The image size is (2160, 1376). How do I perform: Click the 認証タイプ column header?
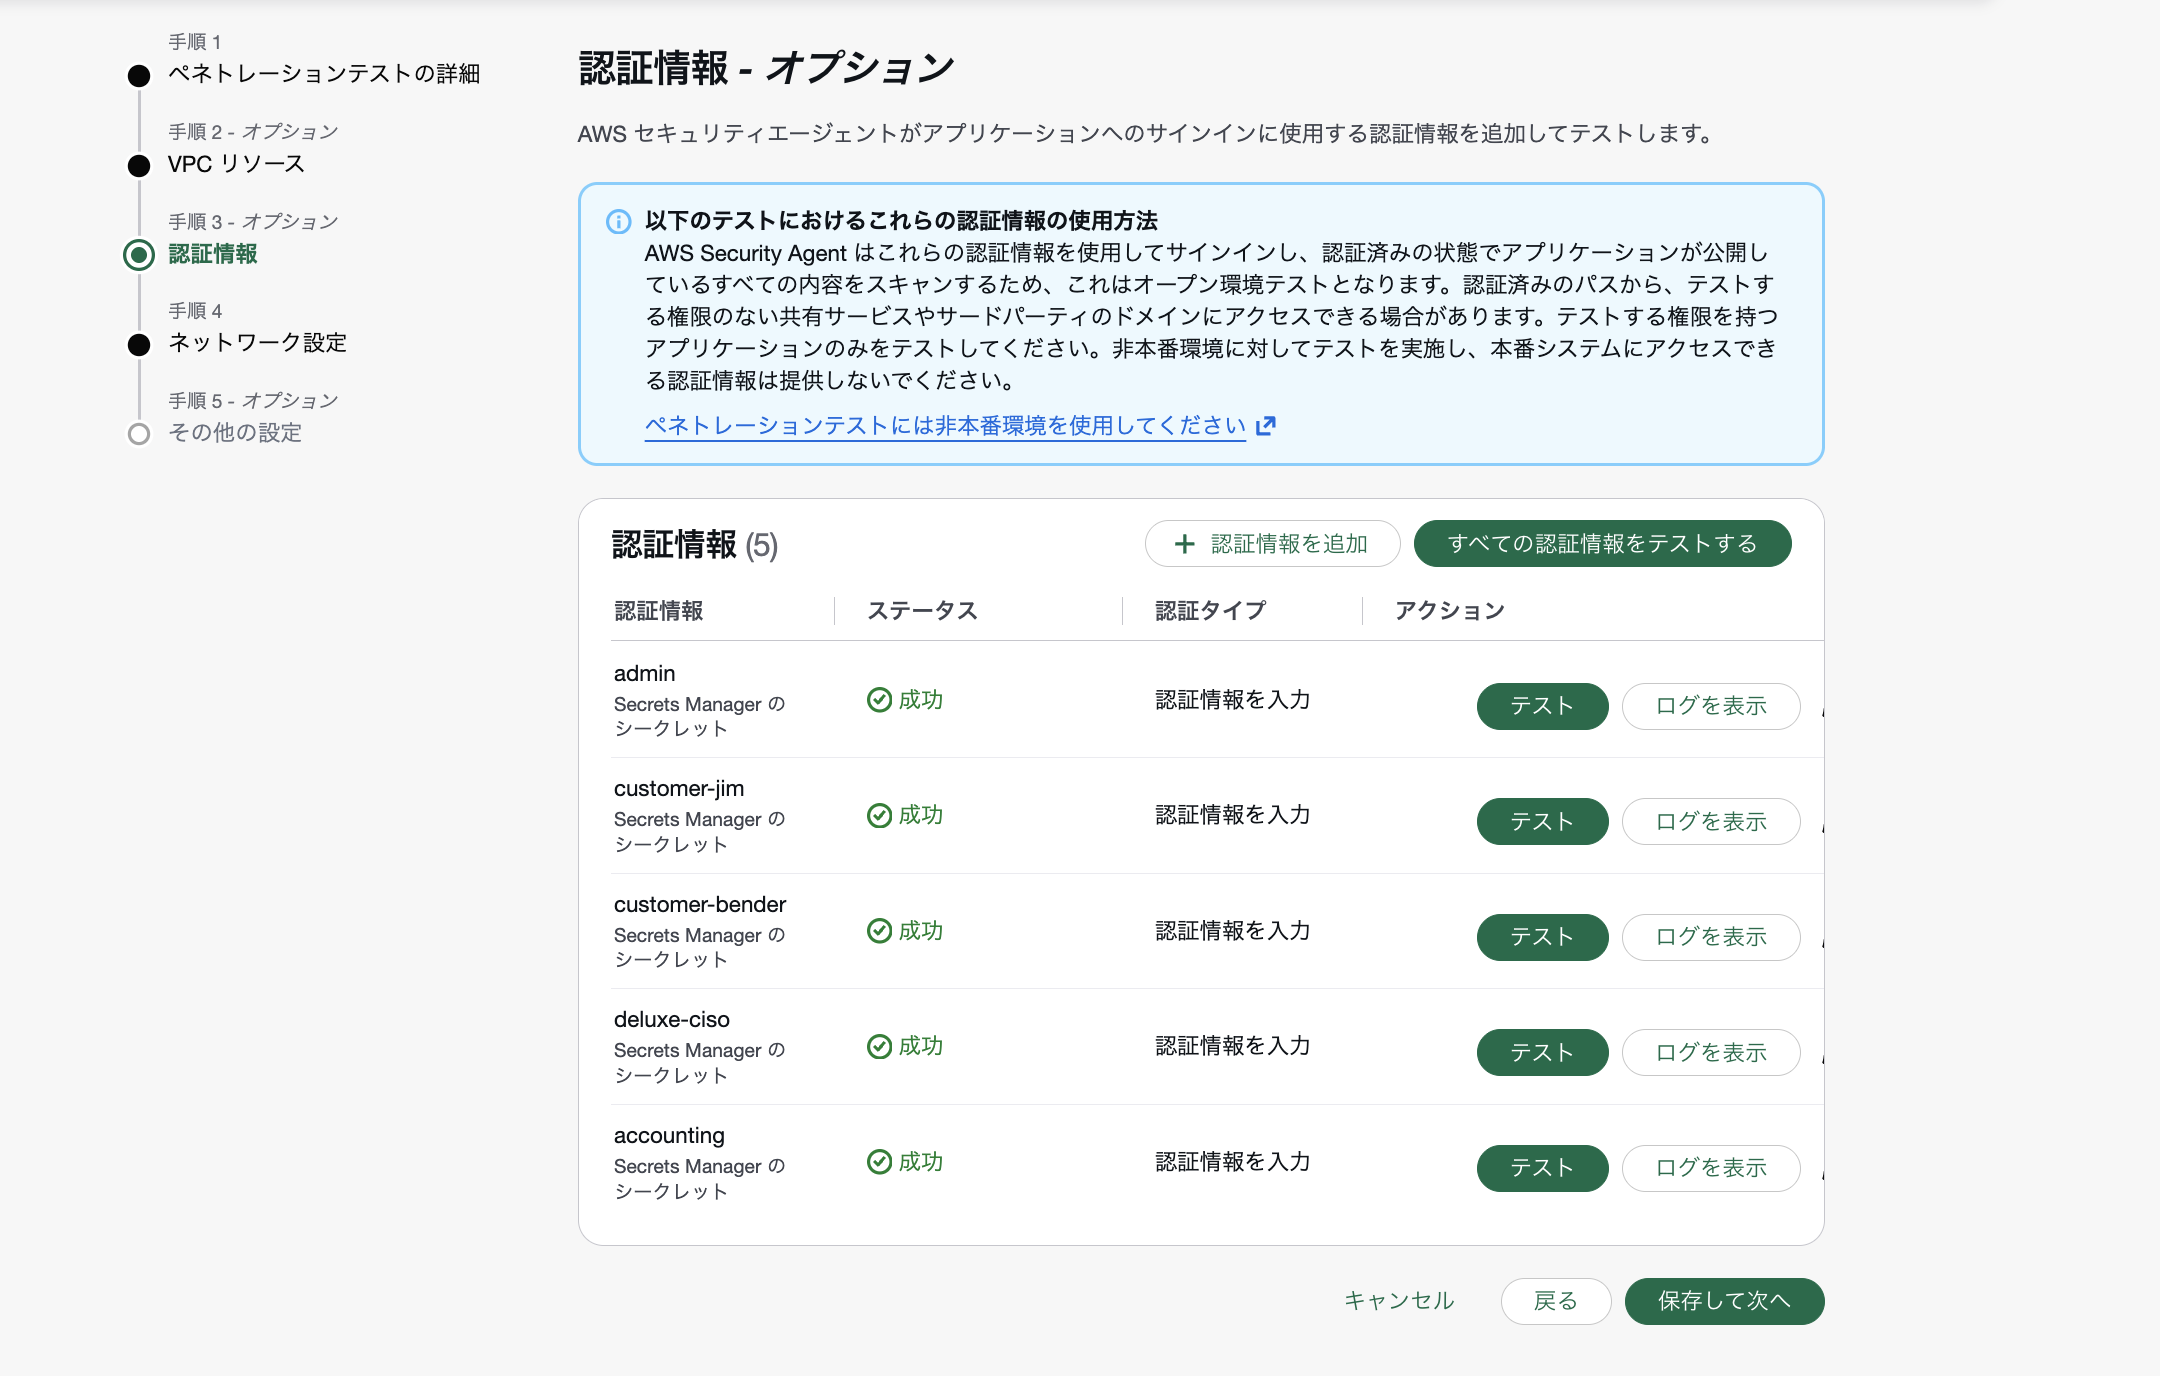pos(1211,611)
